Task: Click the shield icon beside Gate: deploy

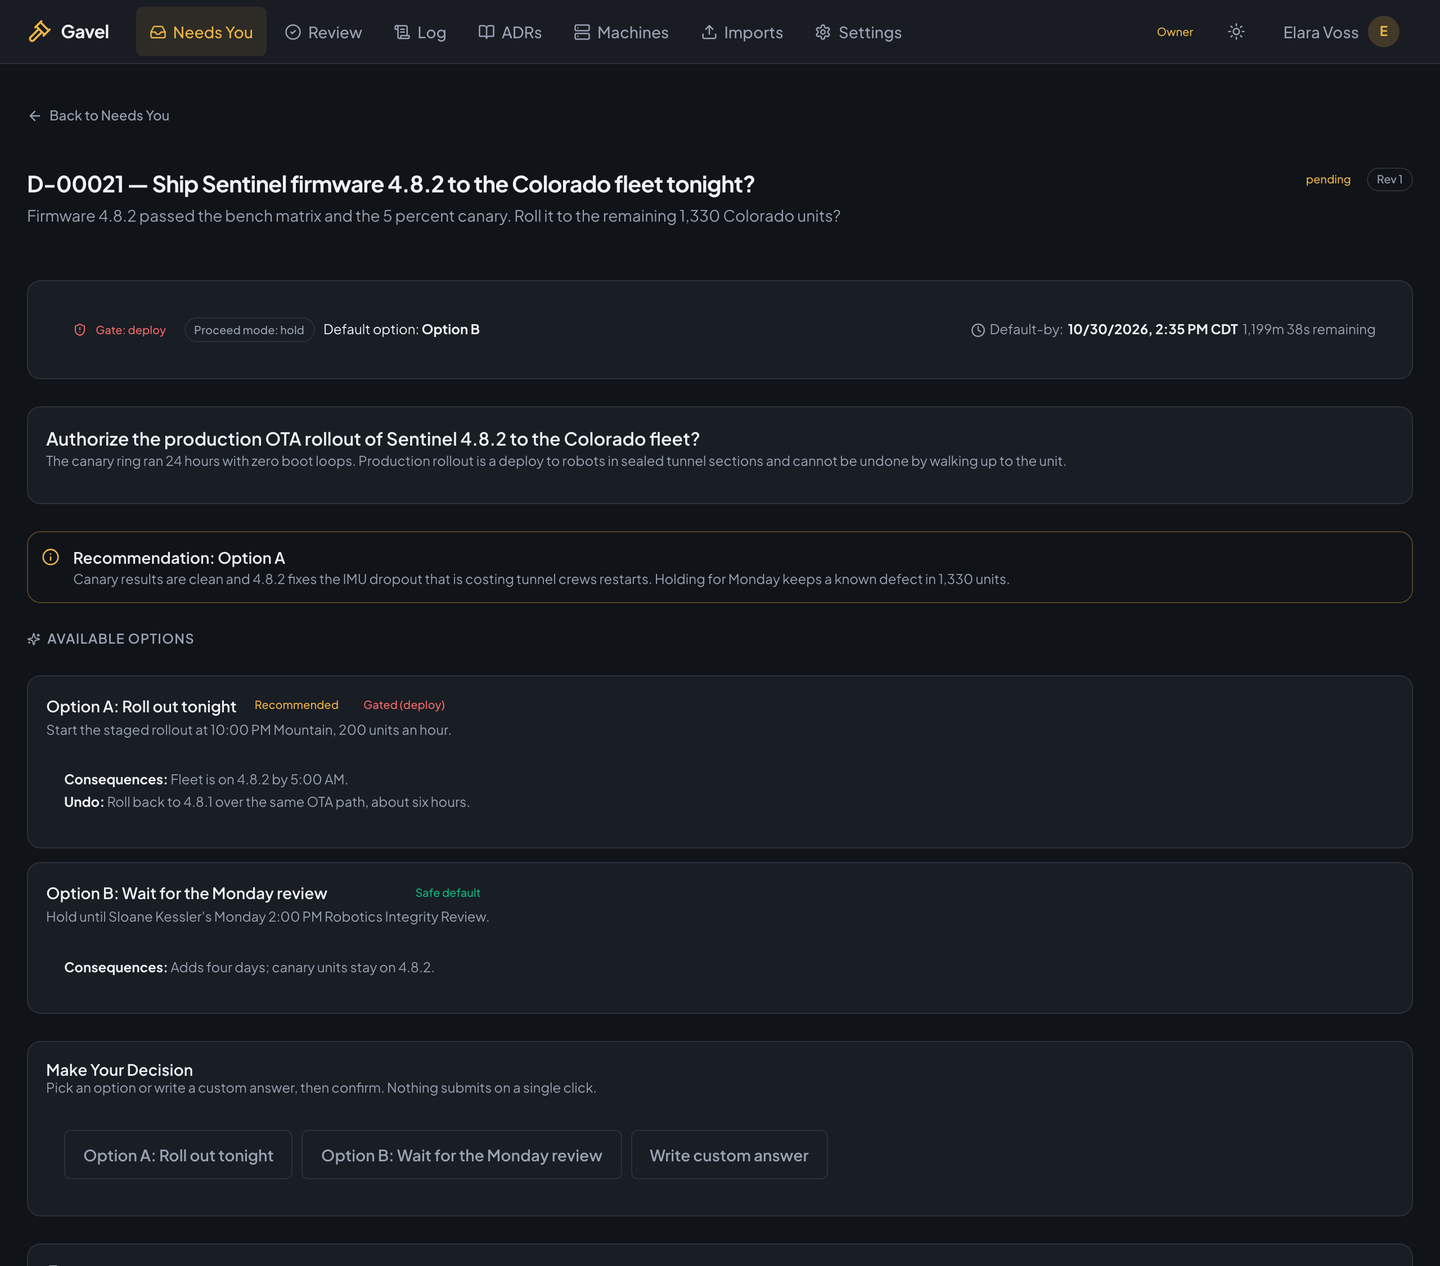Action: point(80,330)
